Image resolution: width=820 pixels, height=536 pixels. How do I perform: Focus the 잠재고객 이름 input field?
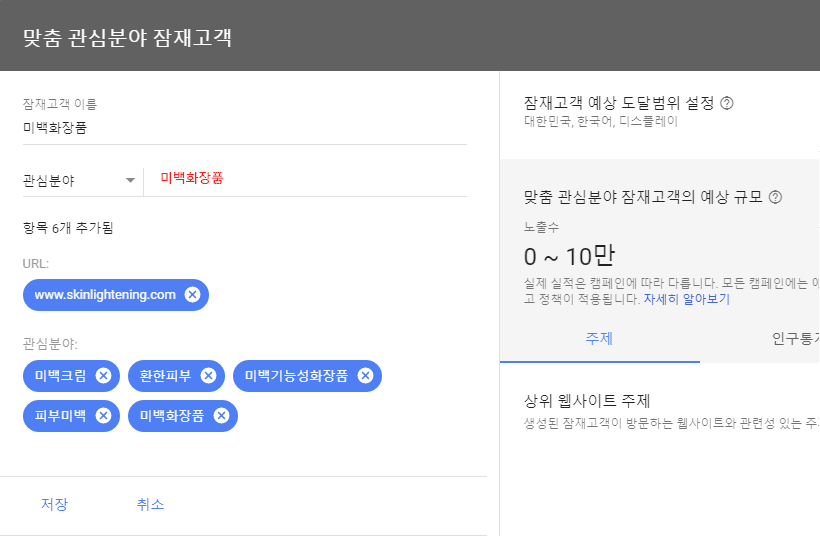(244, 128)
